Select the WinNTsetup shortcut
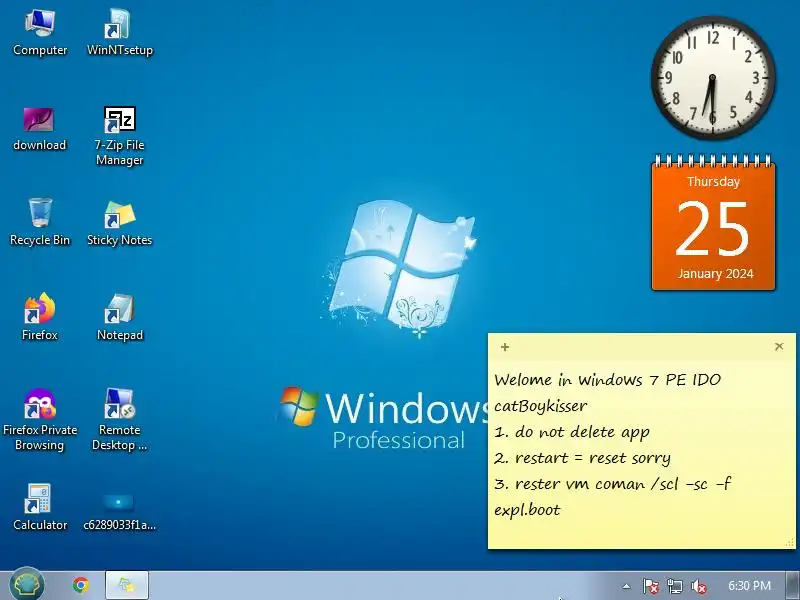Screen dimensions: 800x600 click(119, 32)
